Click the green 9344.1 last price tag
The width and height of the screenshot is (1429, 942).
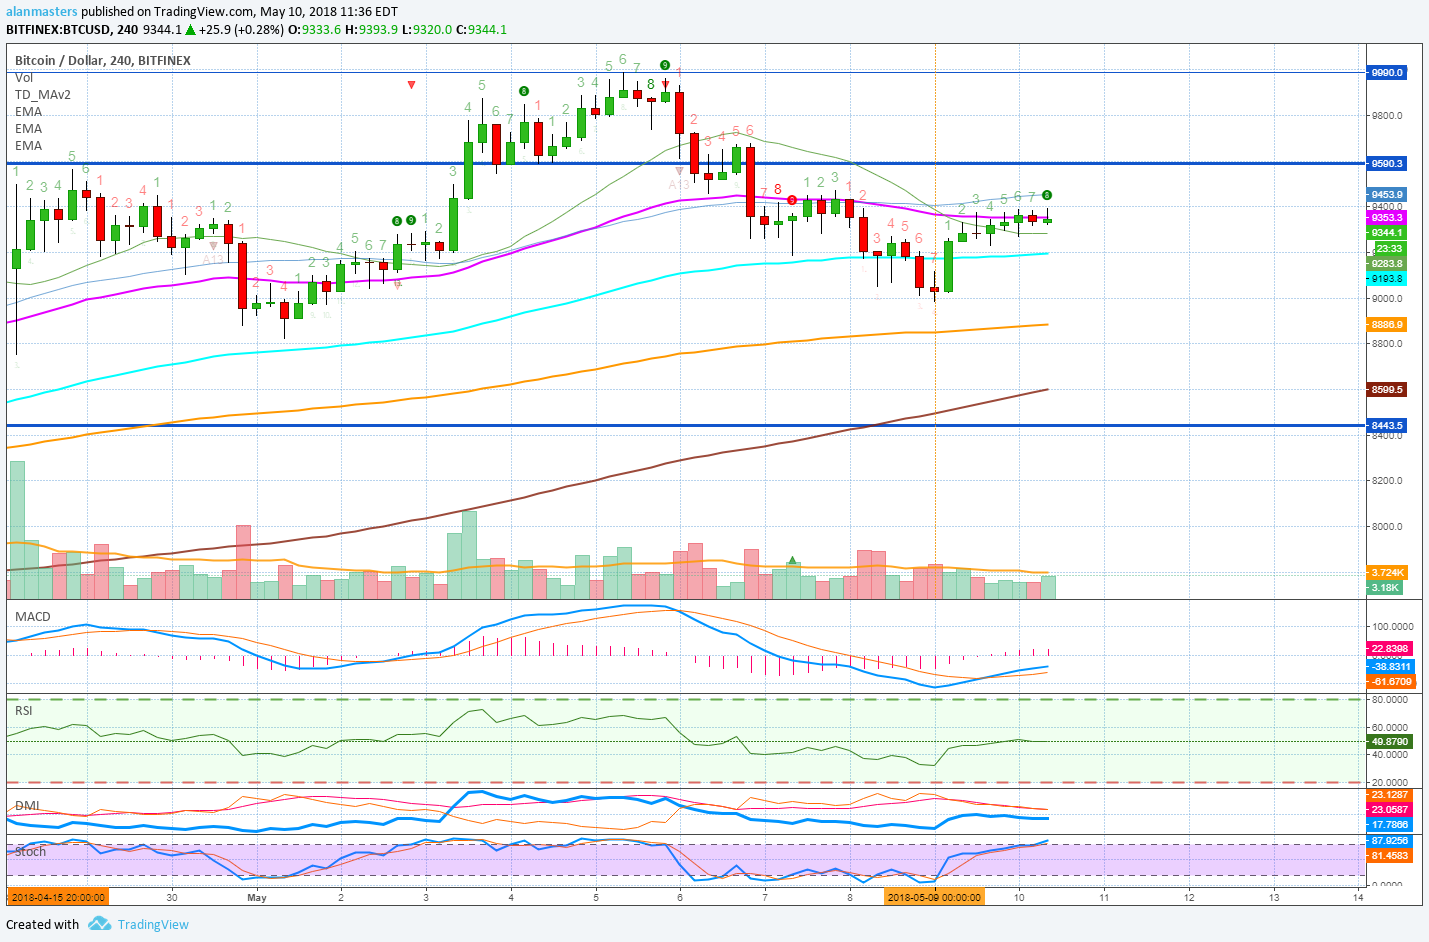(1387, 232)
